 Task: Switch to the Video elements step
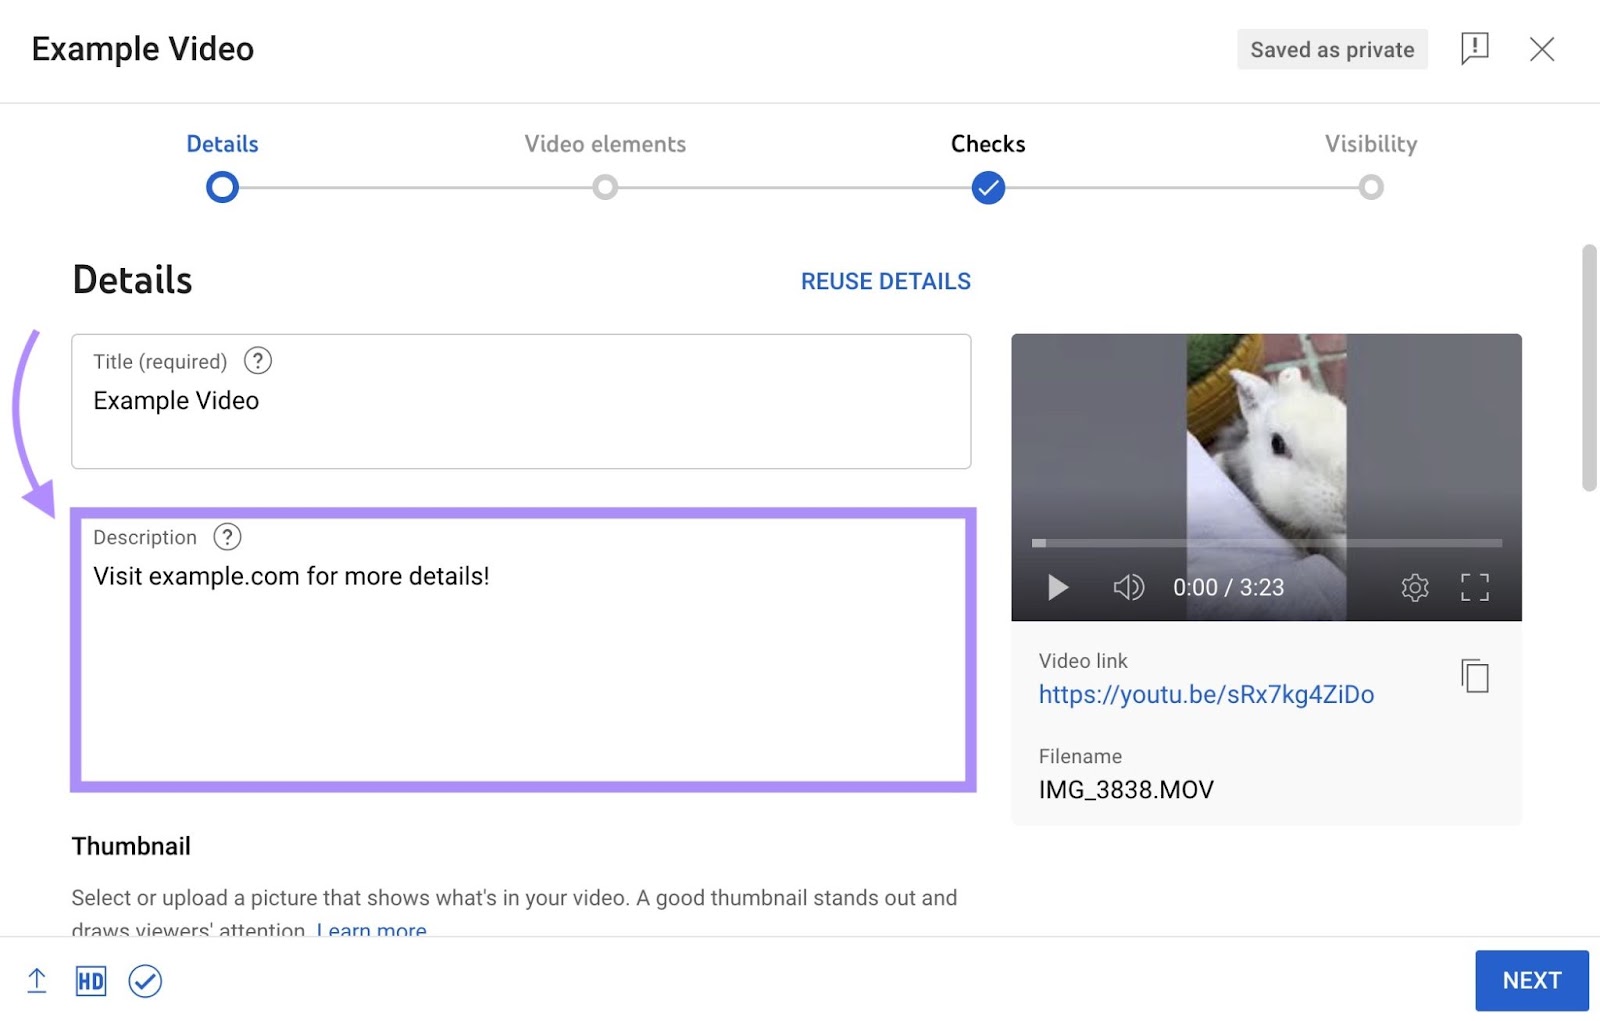point(605,187)
